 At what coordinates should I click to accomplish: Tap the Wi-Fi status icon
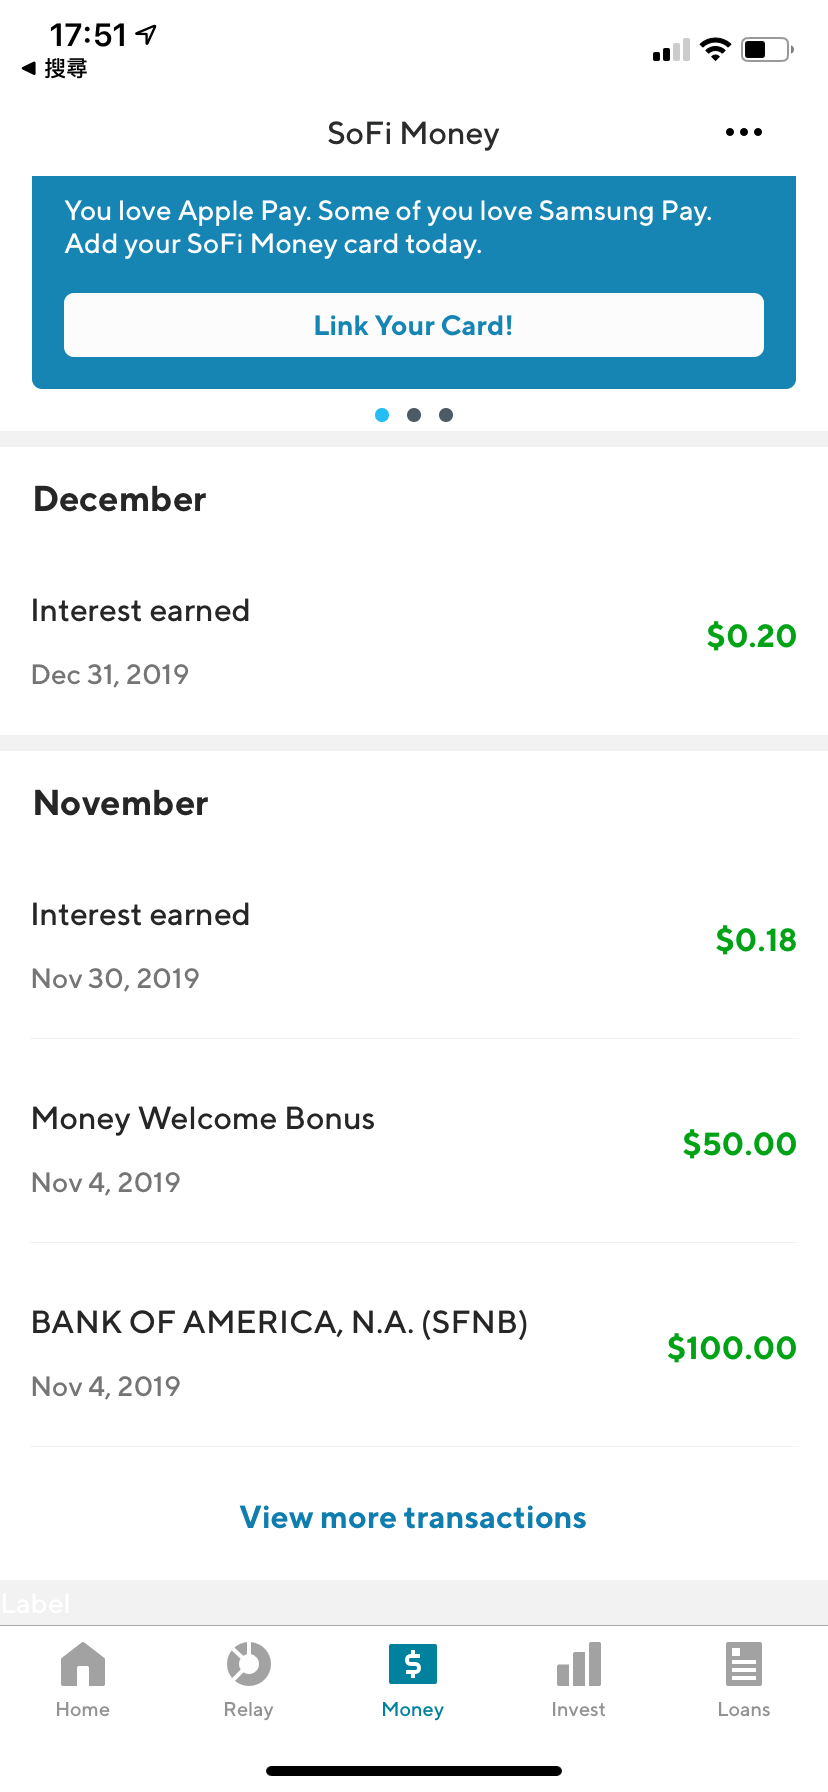point(715,49)
